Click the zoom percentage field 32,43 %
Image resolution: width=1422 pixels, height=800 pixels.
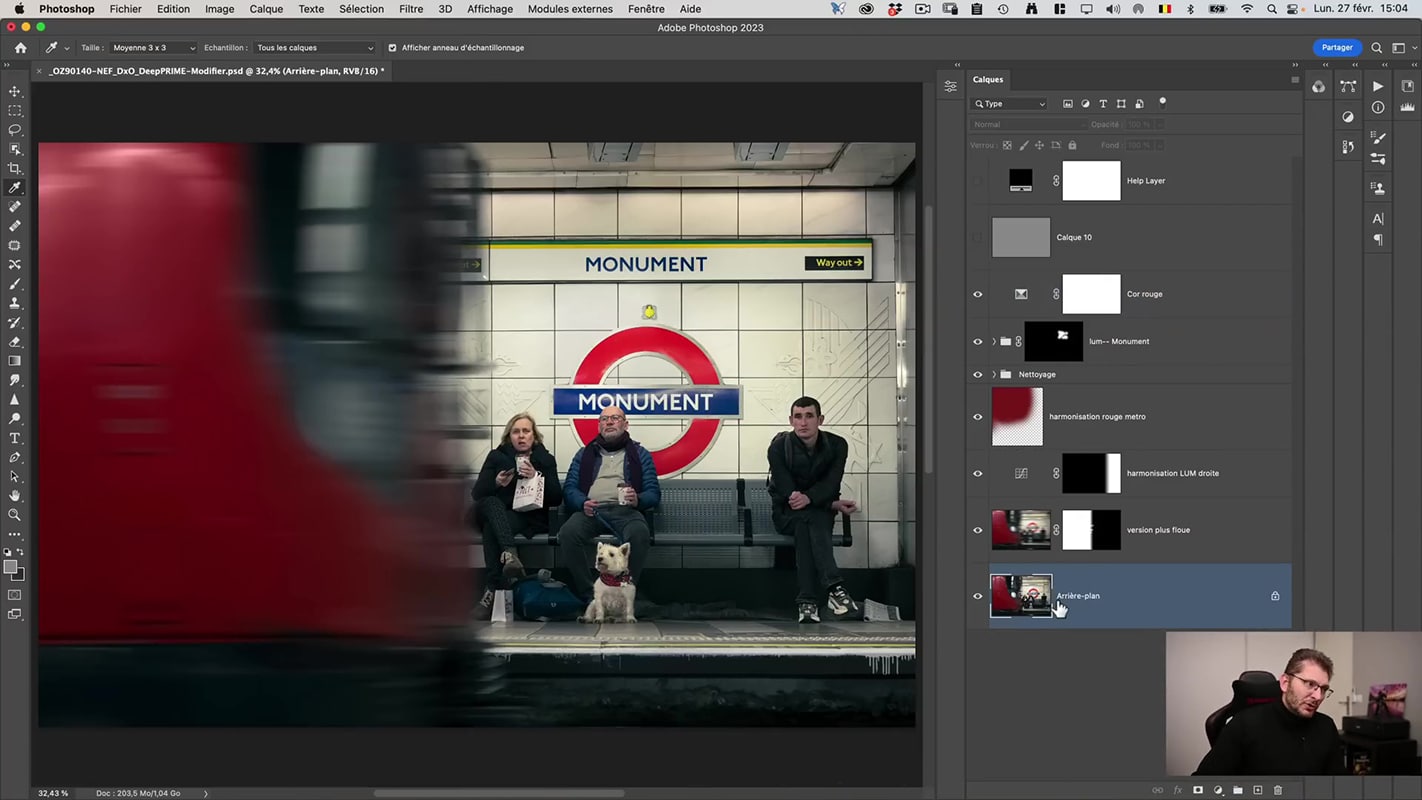(53, 793)
